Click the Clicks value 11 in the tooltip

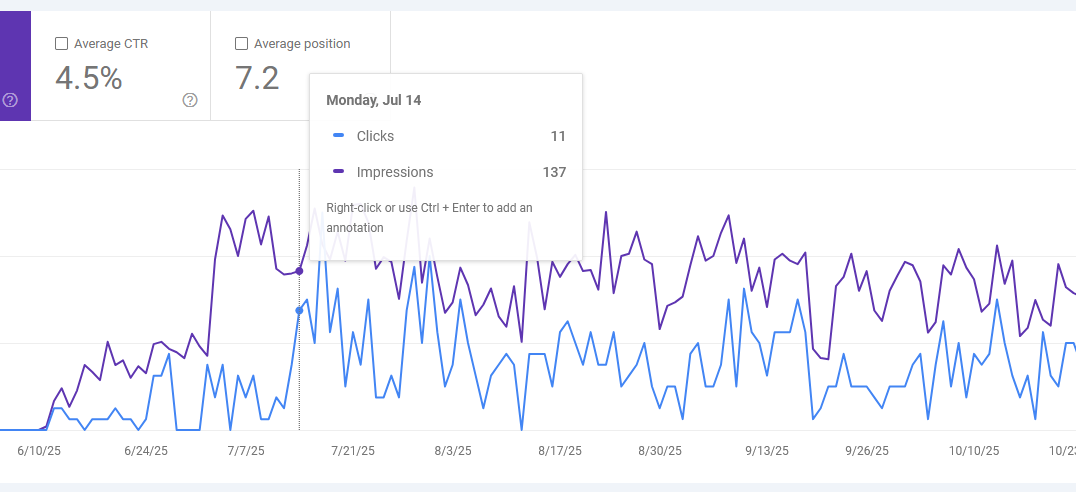click(558, 136)
